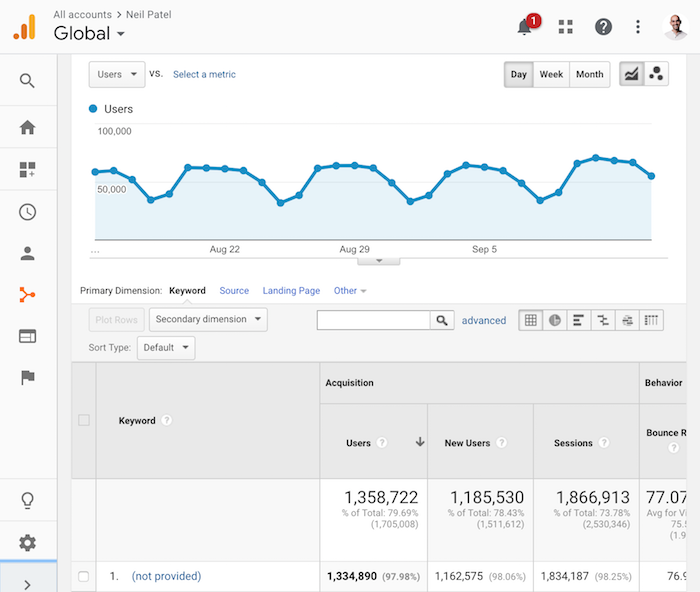Tick the select-all header checkbox
The height and width of the screenshot is (592, 700).
(x=84, y=420)
